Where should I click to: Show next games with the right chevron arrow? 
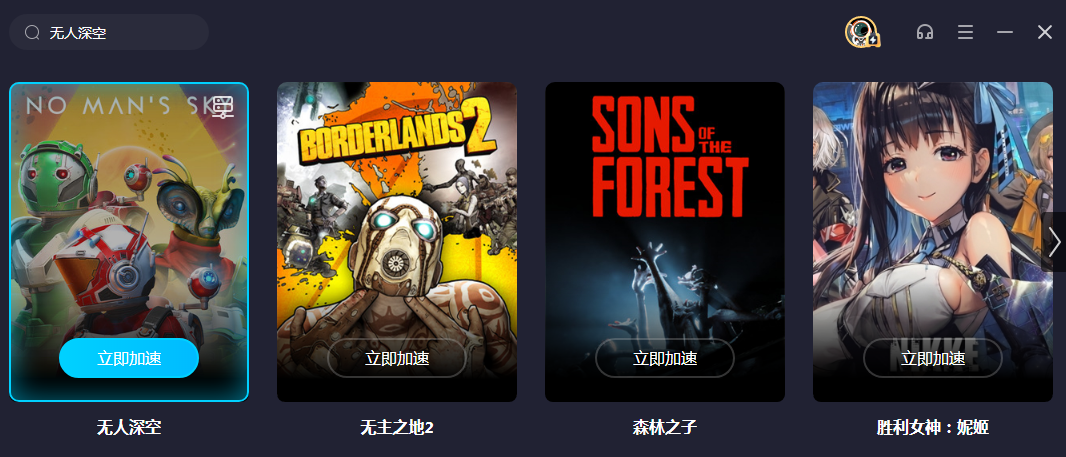[1054, 242]
